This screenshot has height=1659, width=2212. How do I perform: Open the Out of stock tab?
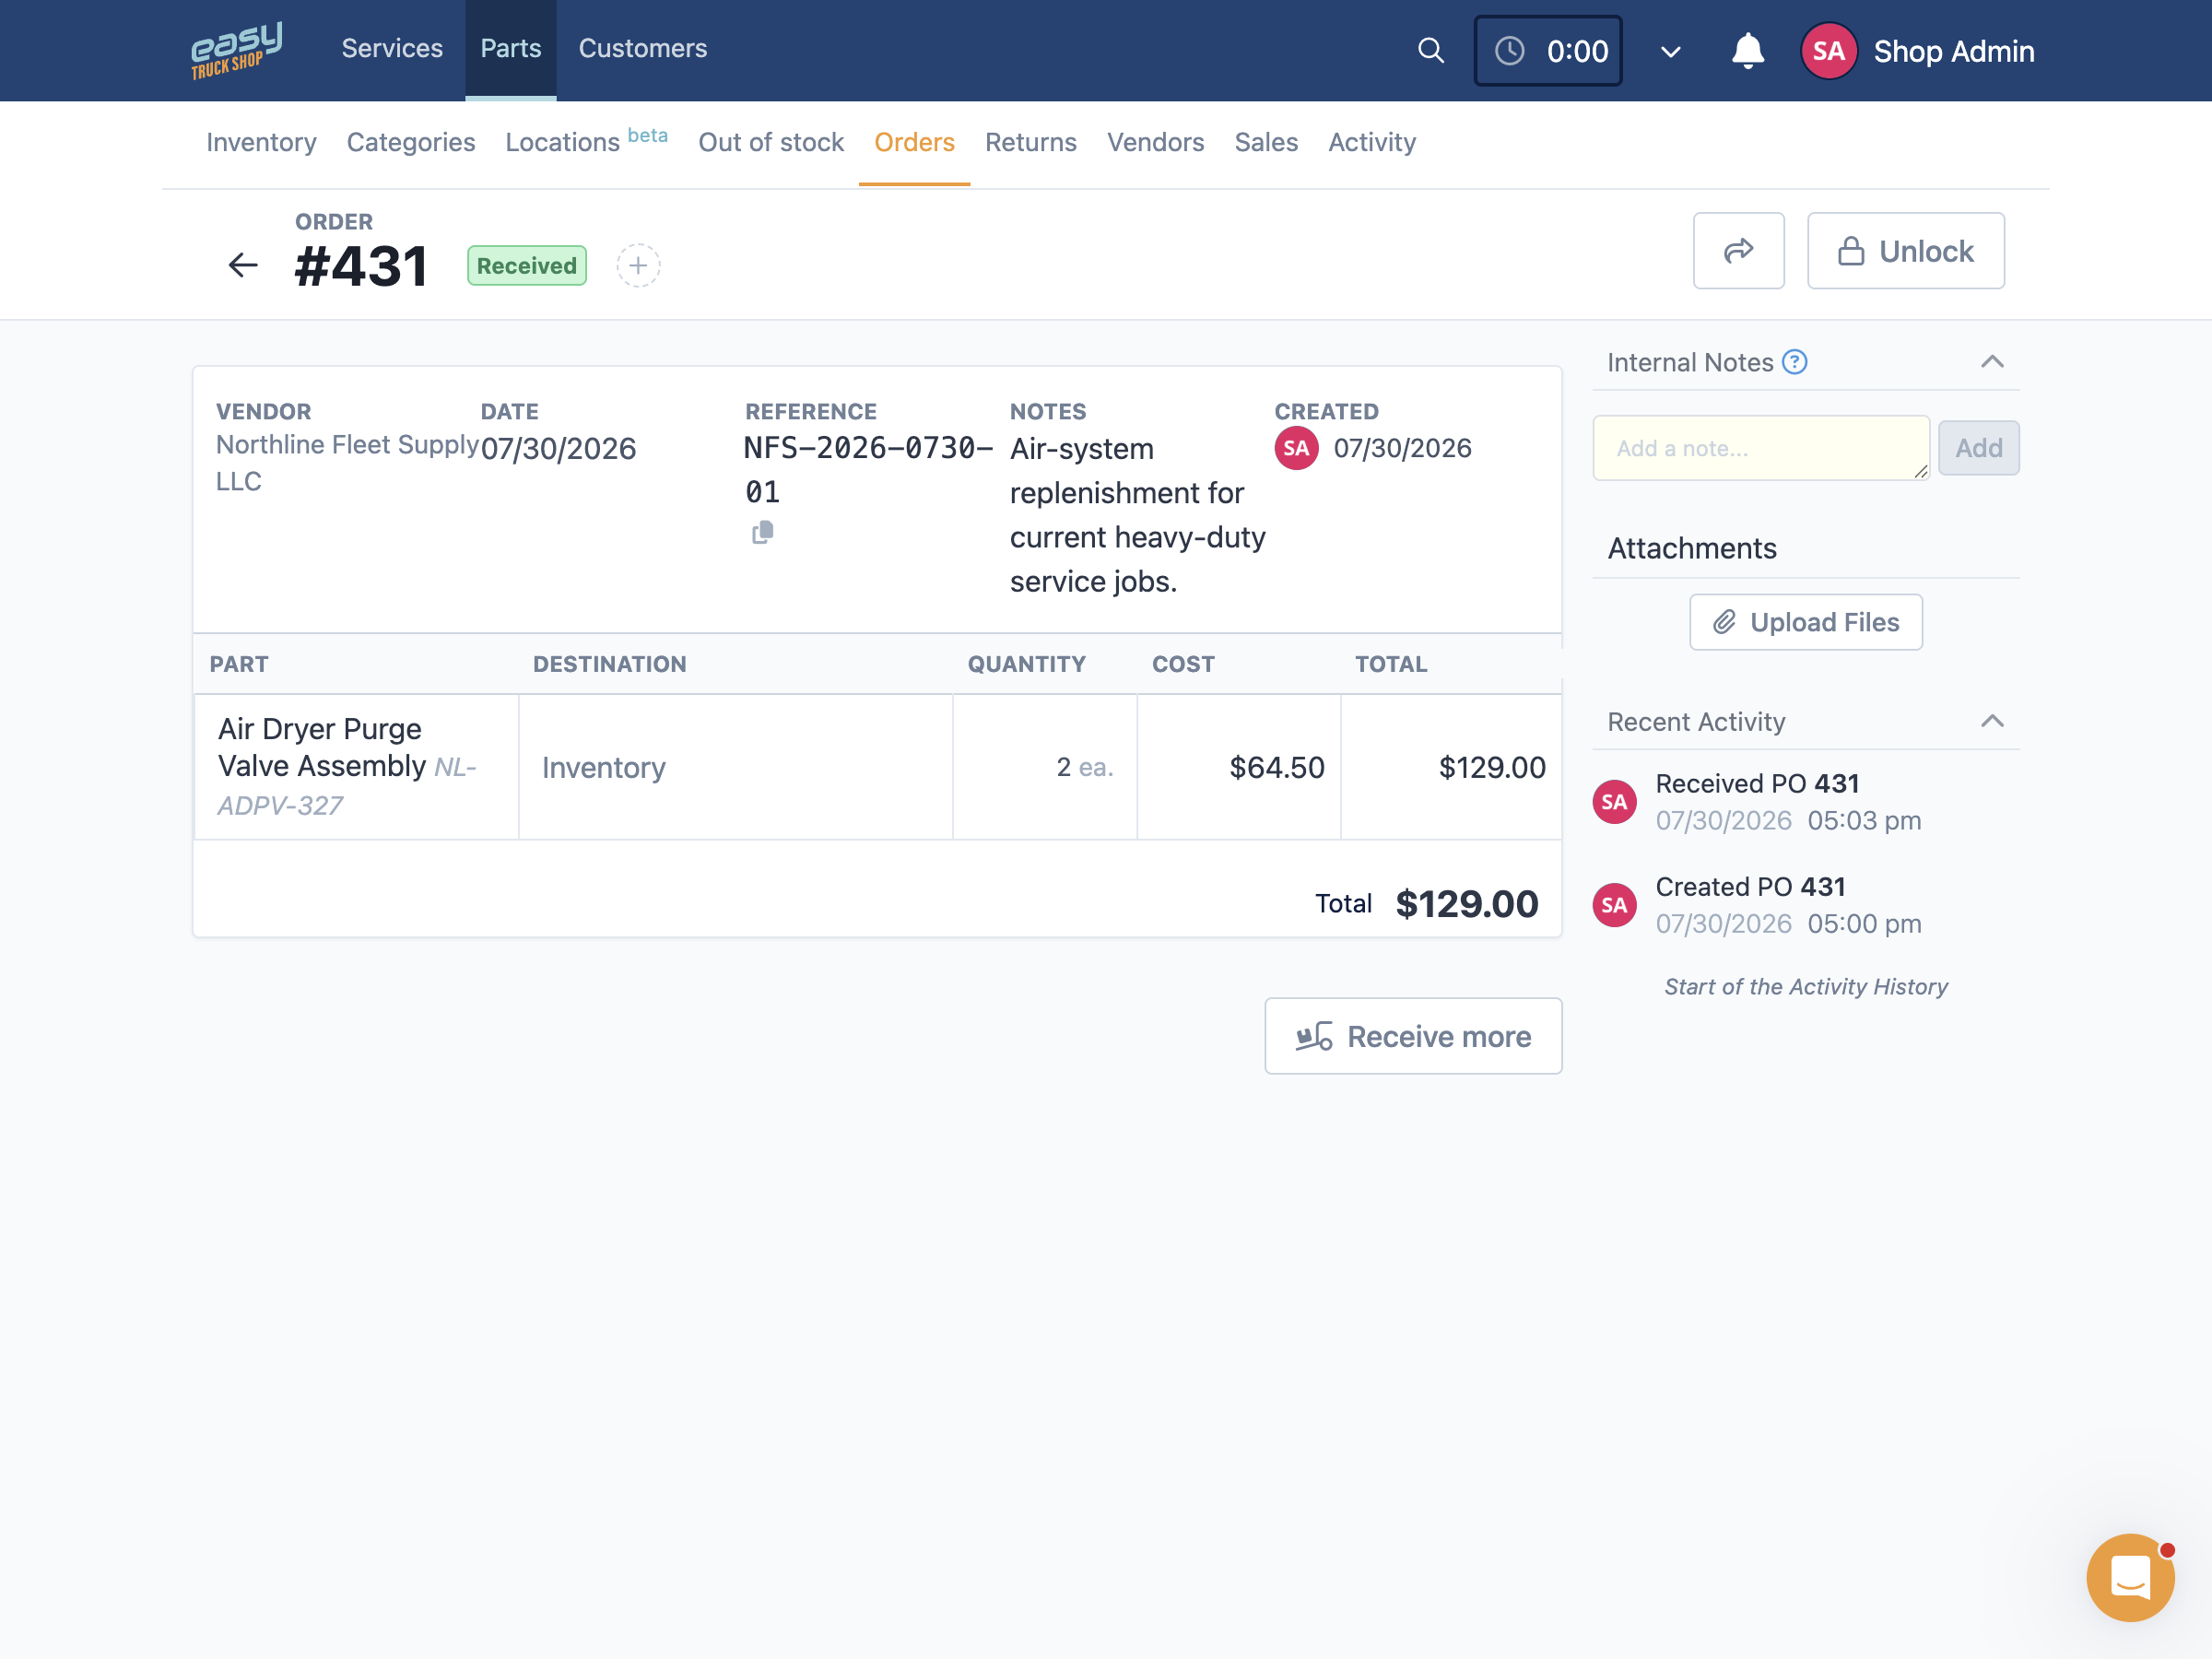tap(771, 143)
